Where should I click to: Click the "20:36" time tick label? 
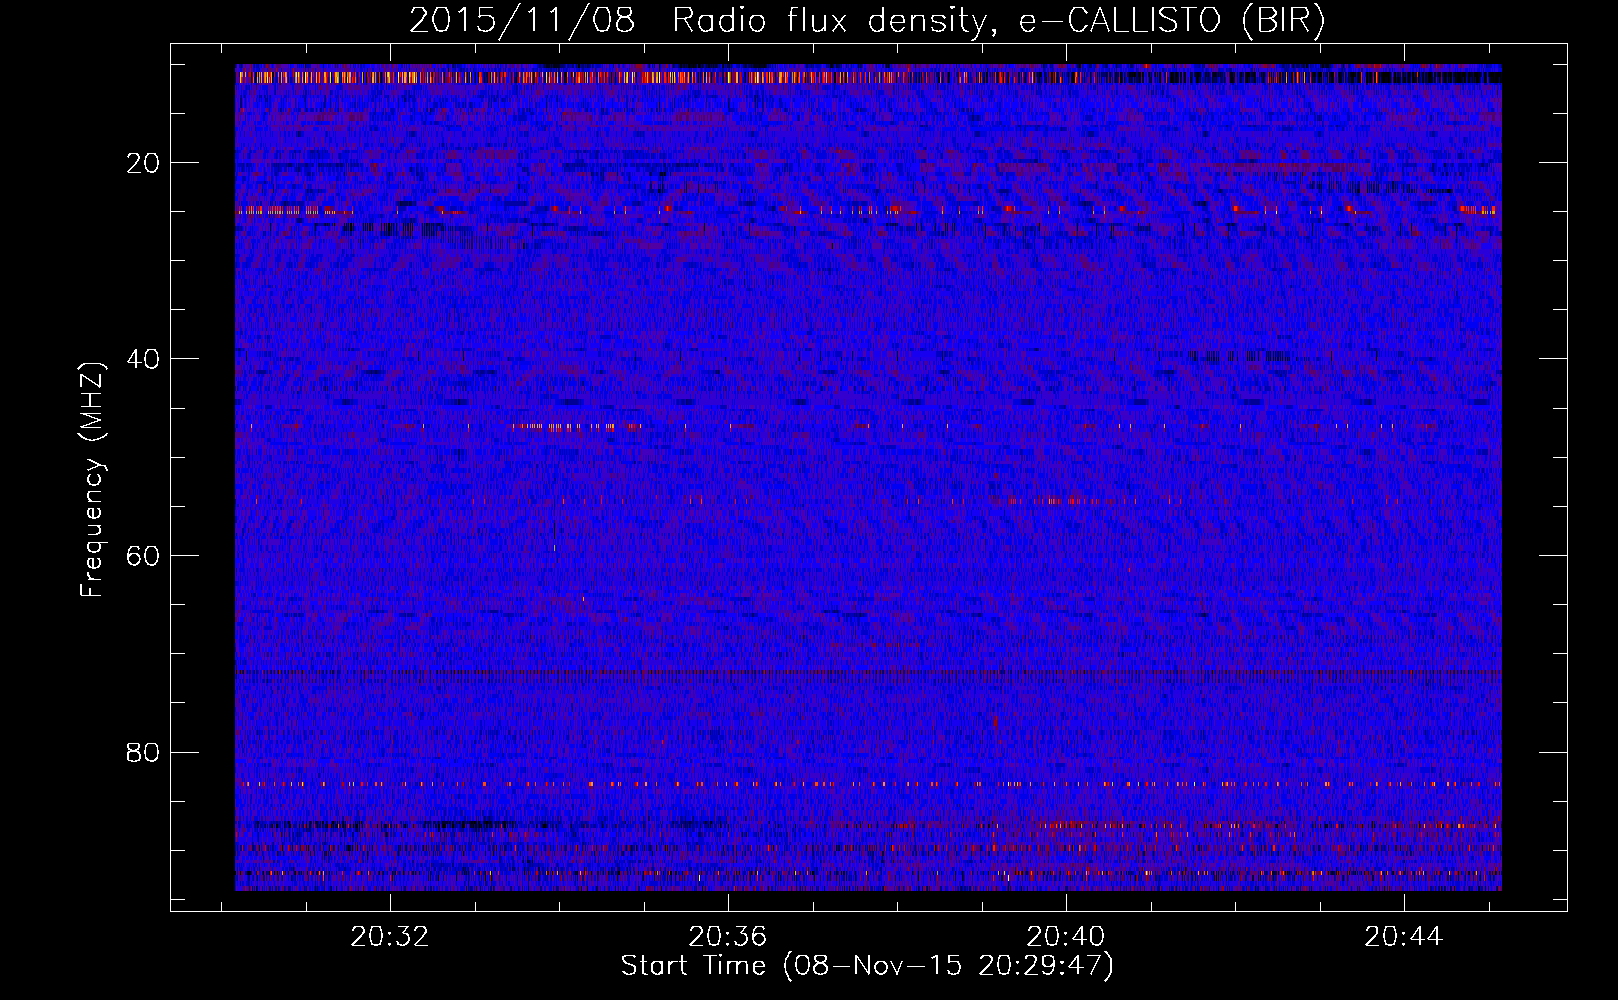(728, 937)
